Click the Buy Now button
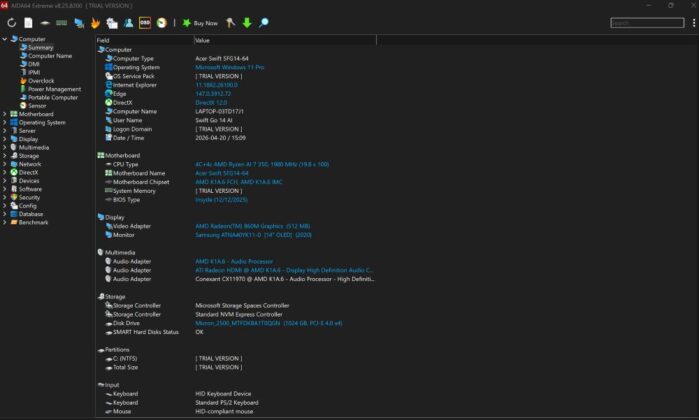This screenshot has height=420, width=699. (x=200, y=23)
